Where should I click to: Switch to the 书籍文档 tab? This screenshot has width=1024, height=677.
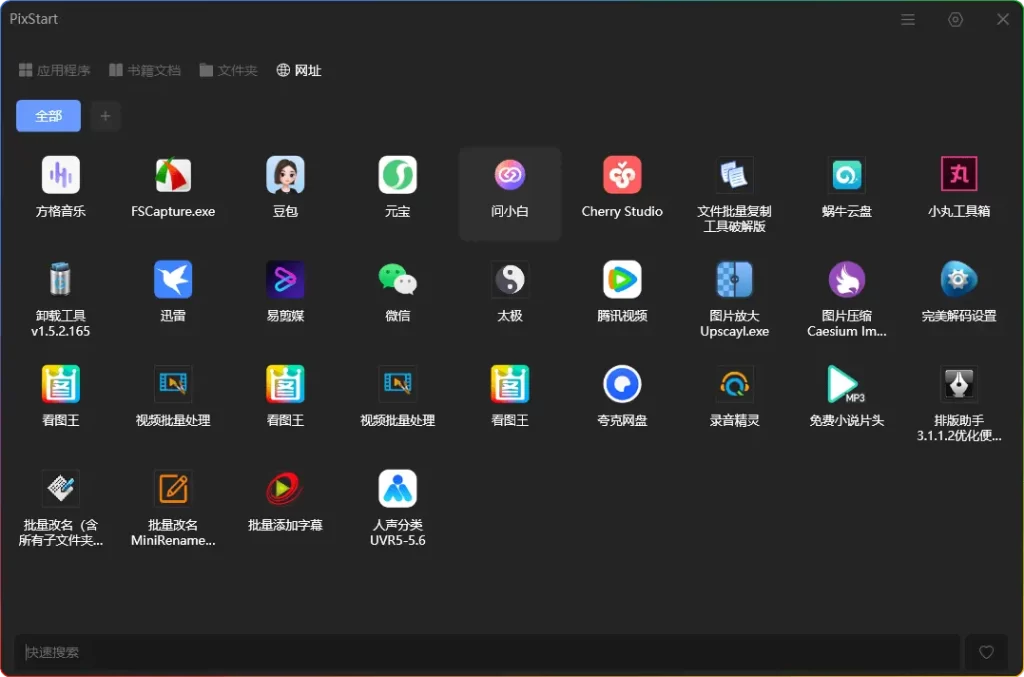click(145, 70)
